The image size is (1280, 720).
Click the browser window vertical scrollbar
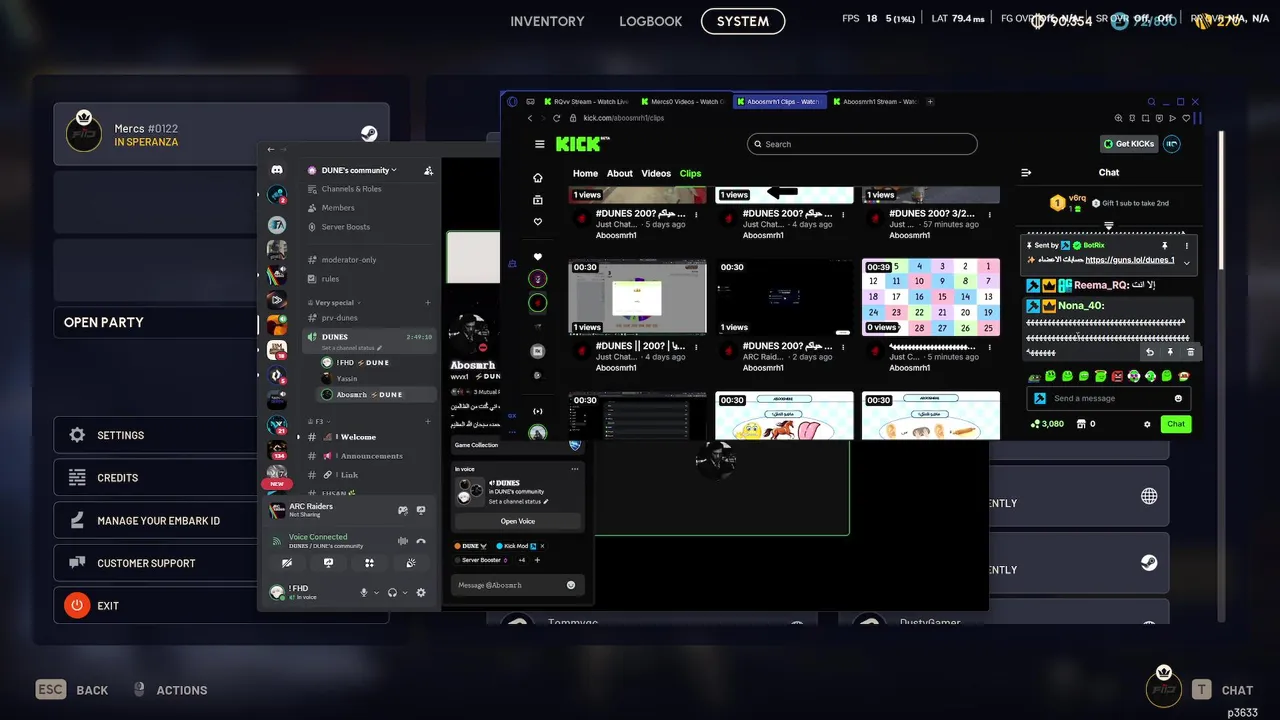coord(1222,200)
